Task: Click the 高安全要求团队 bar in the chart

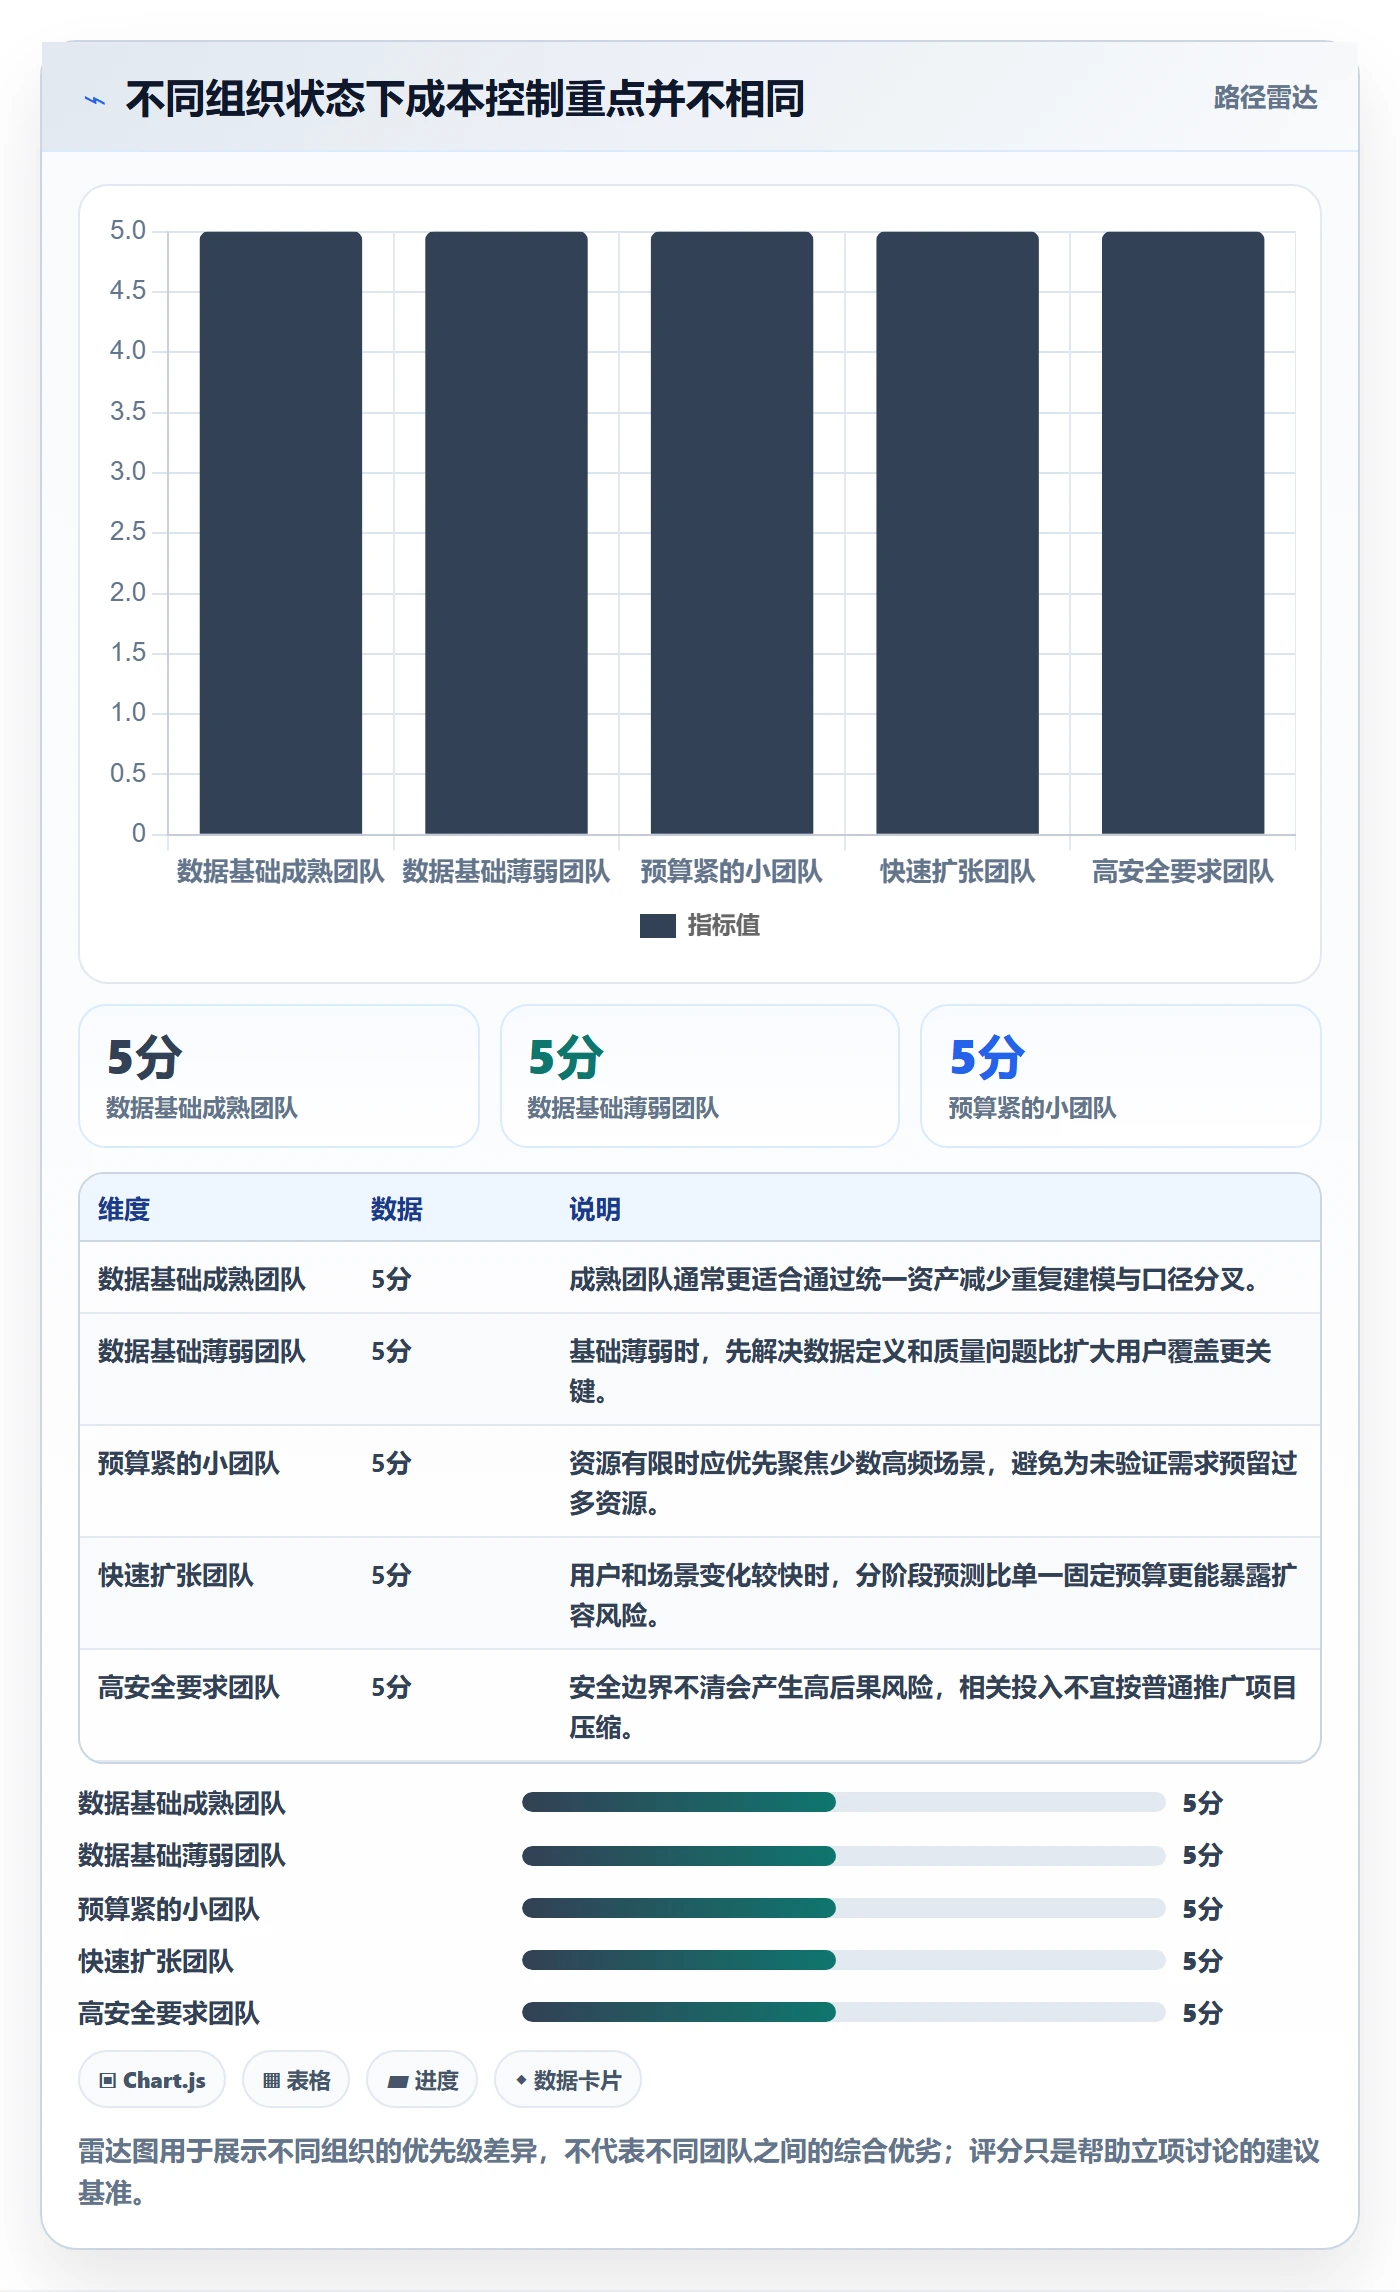Action: coord(1183,533)
